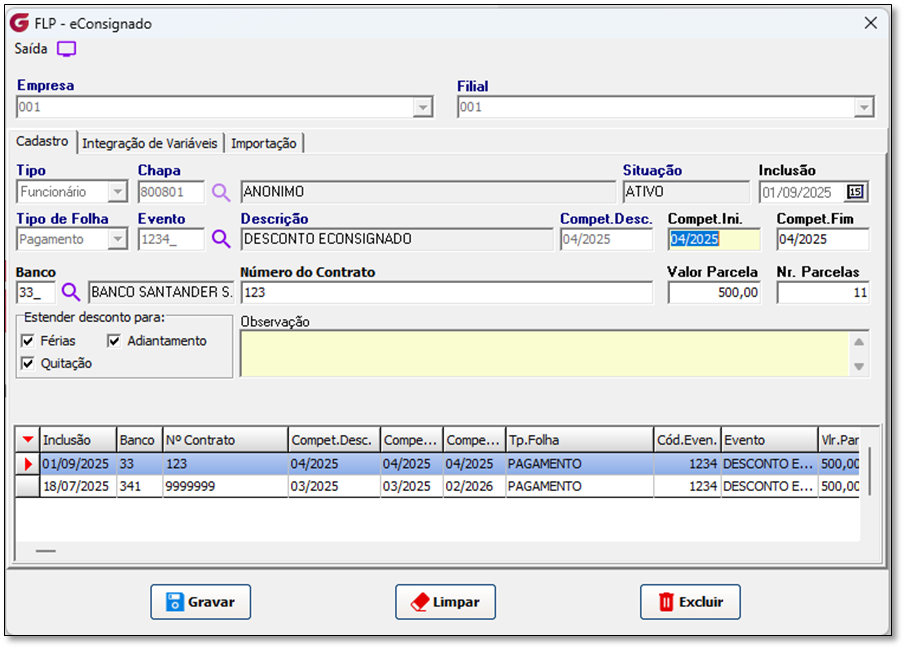Sort by the Inclusão column header
Screen dimensions: 905x649
click(78, 440)
